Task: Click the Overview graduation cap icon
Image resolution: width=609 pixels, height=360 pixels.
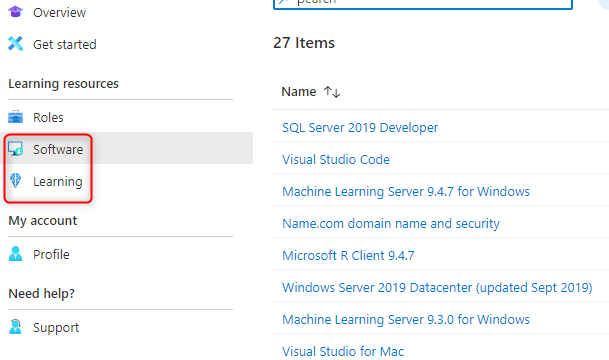Action: [16, 12]
